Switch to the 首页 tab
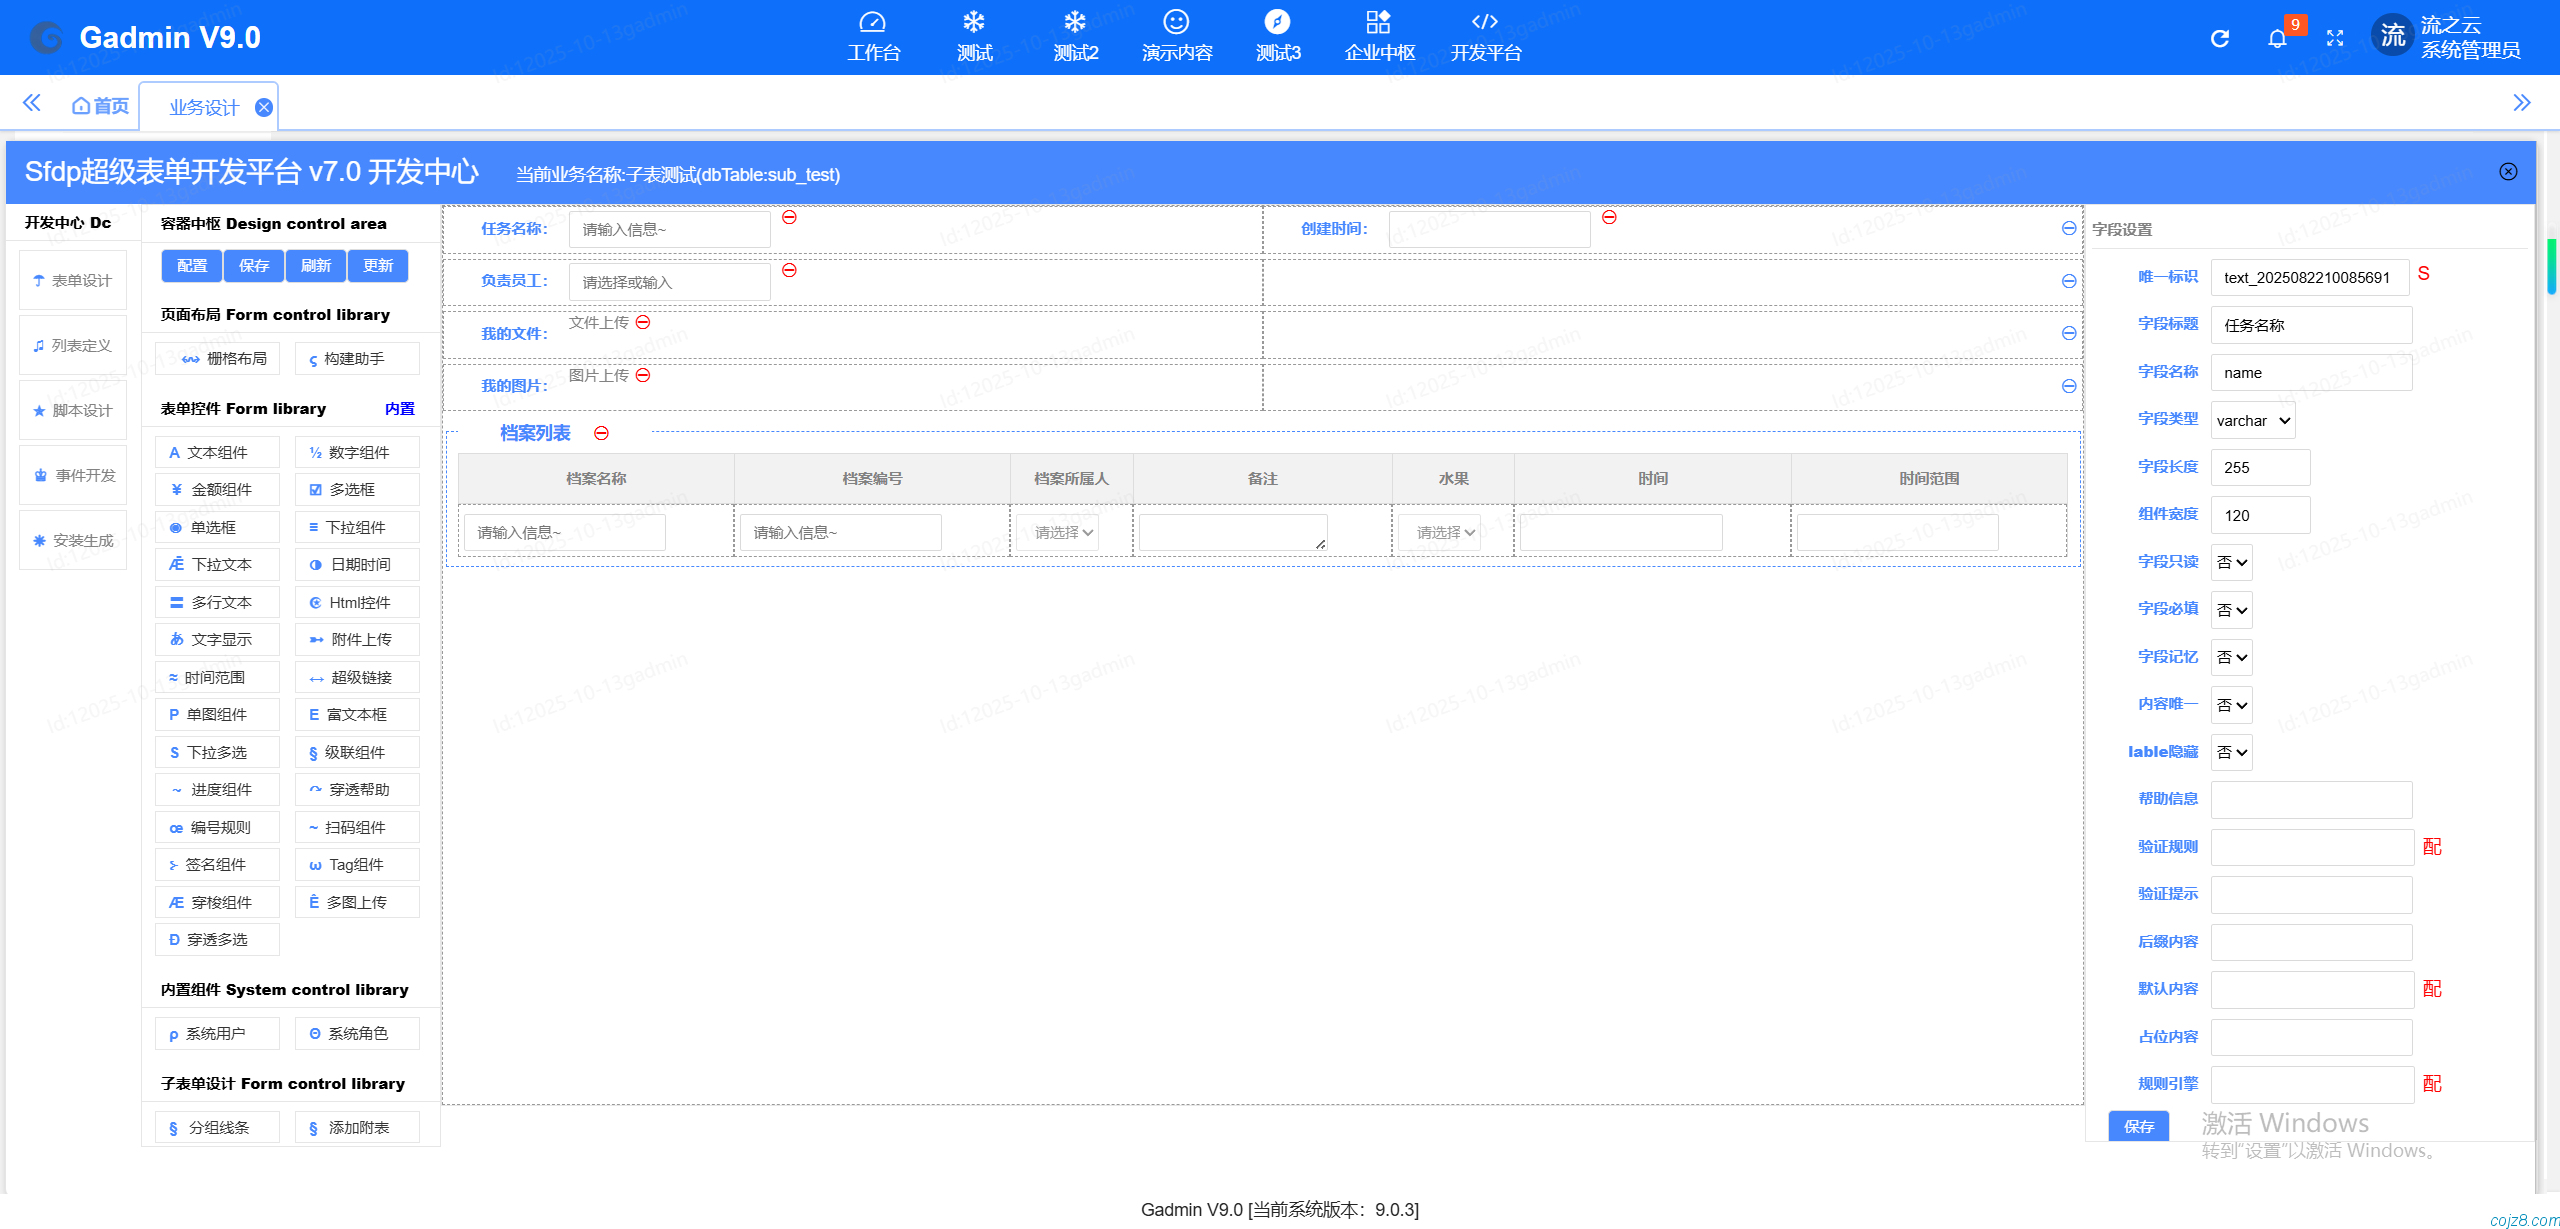Screen dimensions: 2560x1229 [101, 106]
